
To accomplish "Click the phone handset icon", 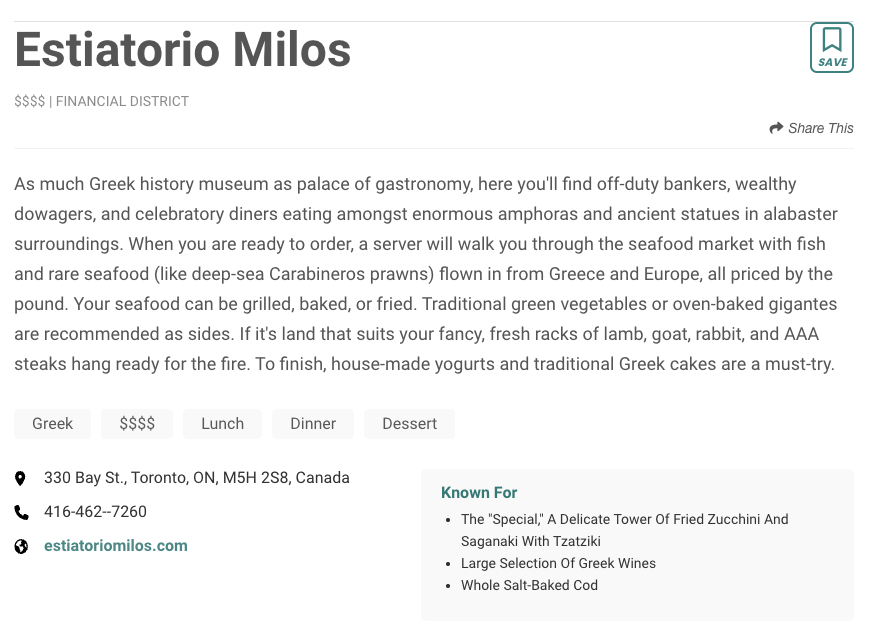I will point(21,512).
